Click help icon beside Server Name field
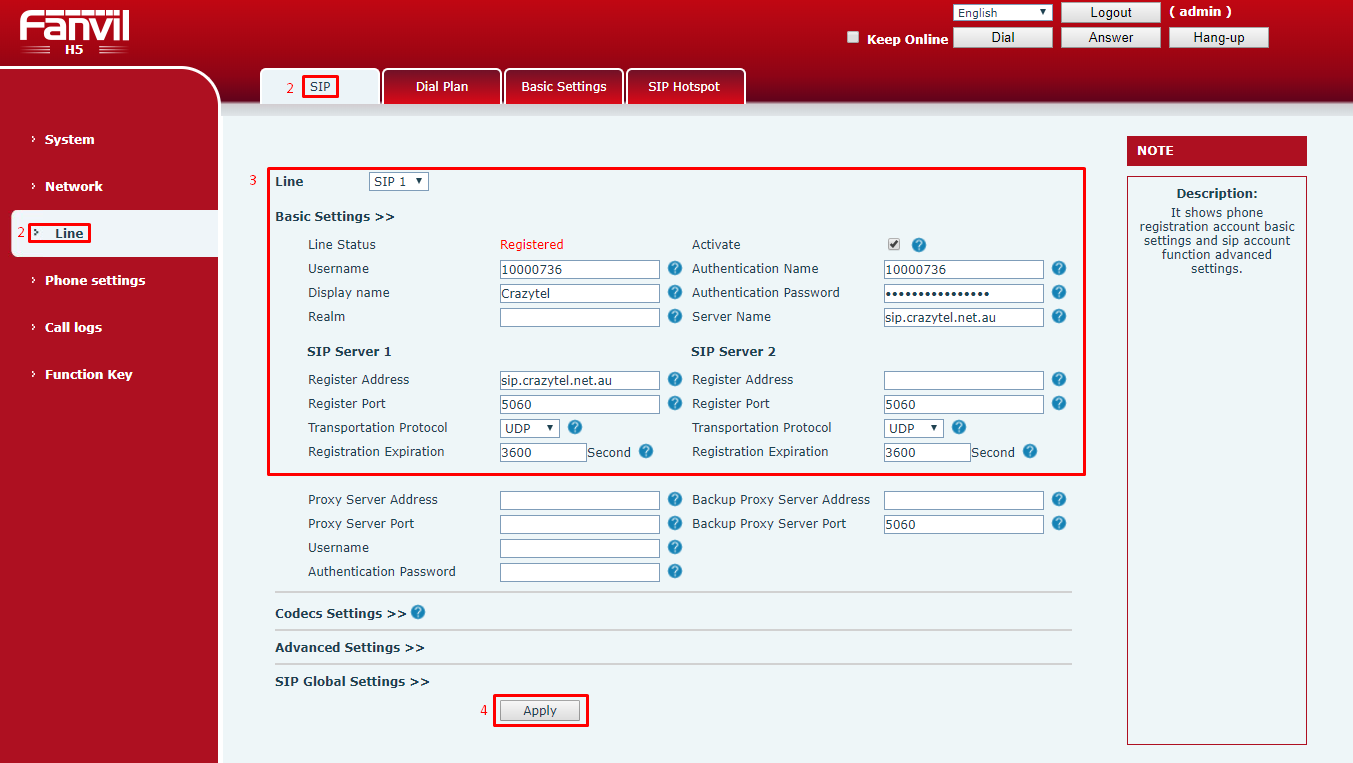Image resolution: width=1353 pixels, height=763 pixels. pos(1059,317)
